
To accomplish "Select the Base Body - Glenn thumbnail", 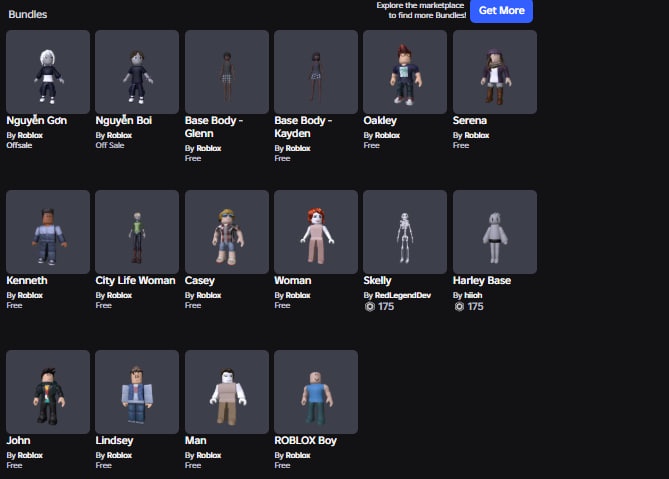I will coord(227,72).
